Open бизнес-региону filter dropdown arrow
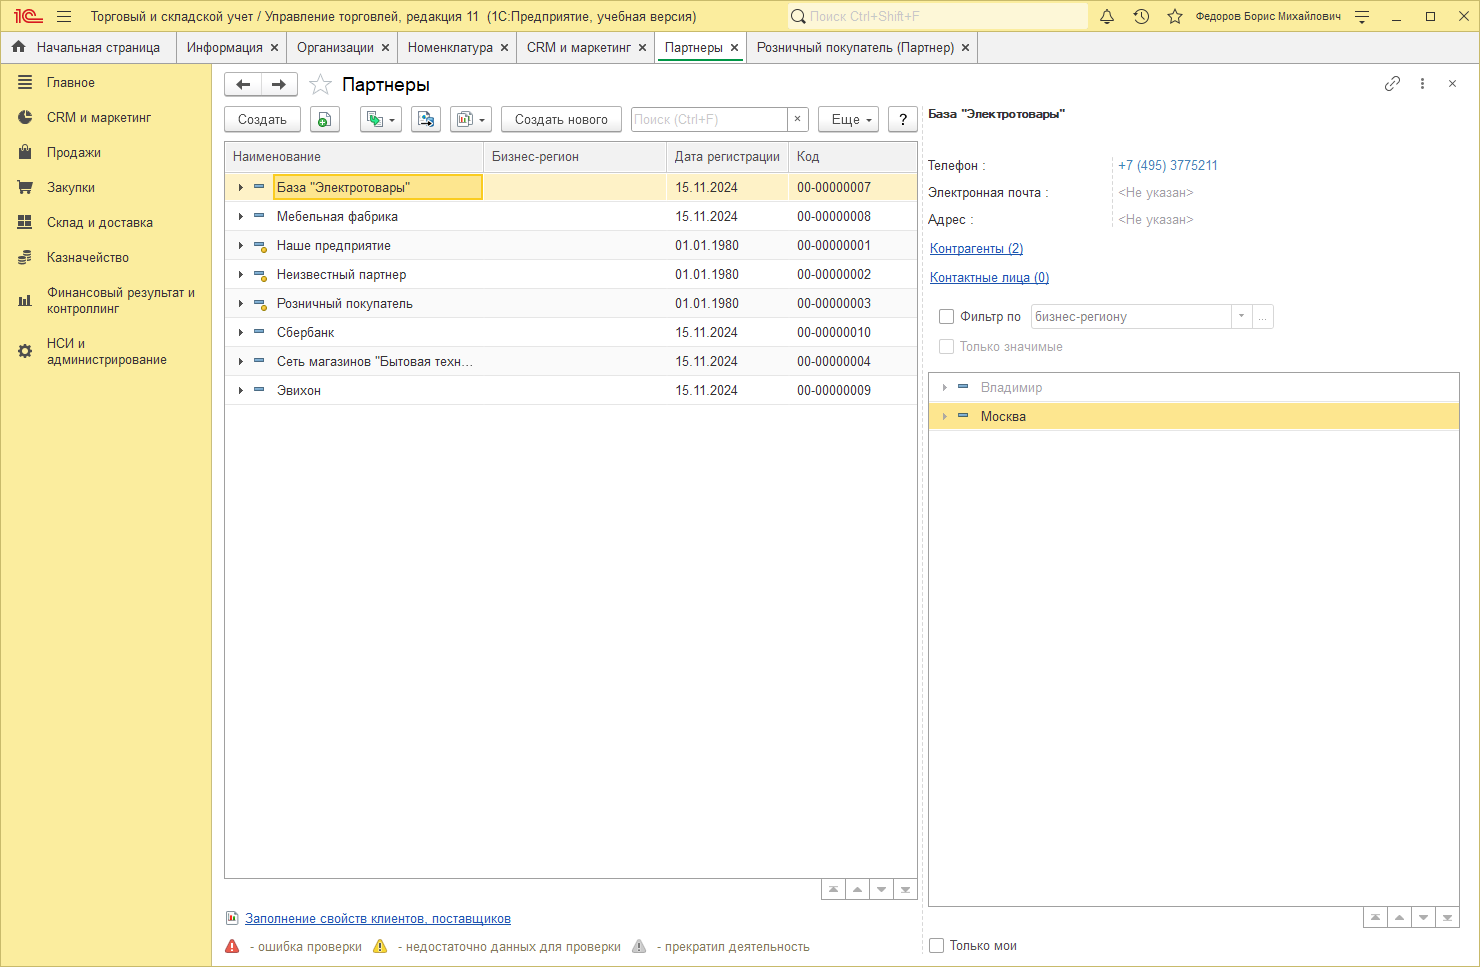Screen dimensions: 1480x967 (x=1241, y=317)
